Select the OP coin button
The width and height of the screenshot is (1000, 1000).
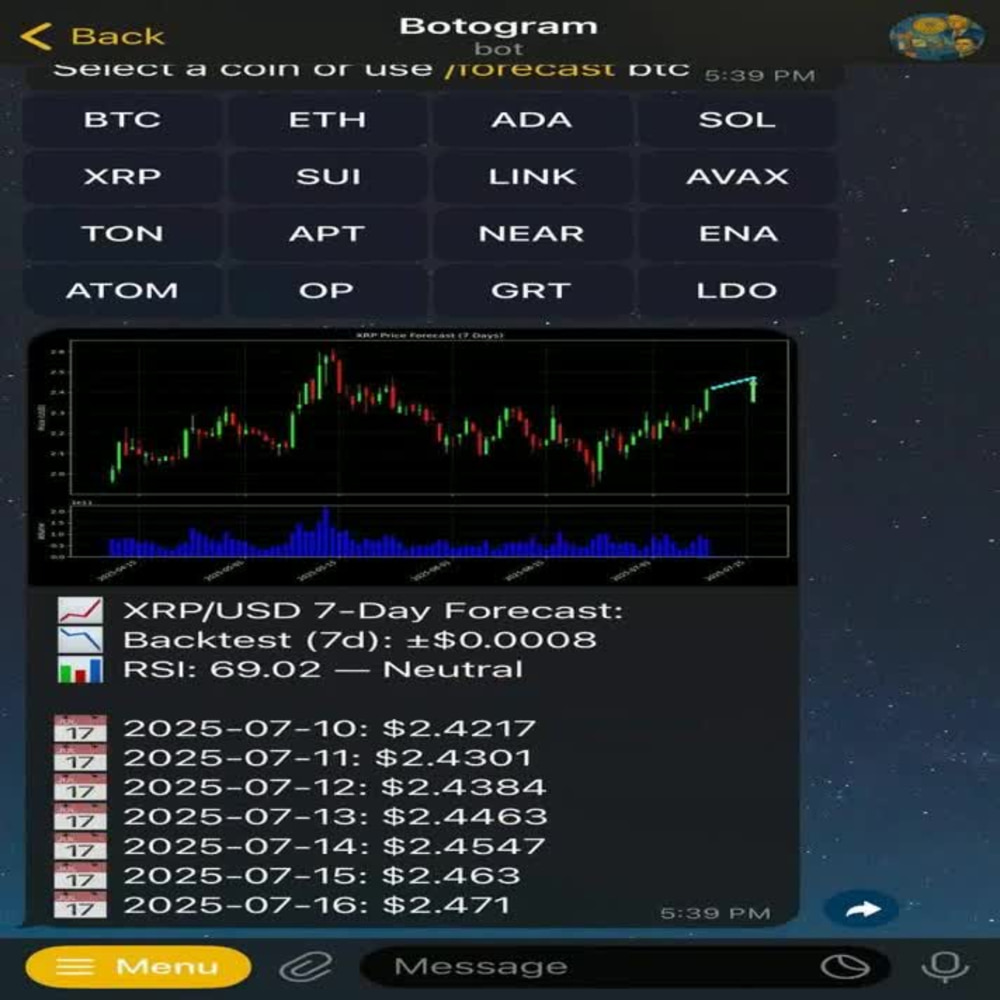(327, 291)
